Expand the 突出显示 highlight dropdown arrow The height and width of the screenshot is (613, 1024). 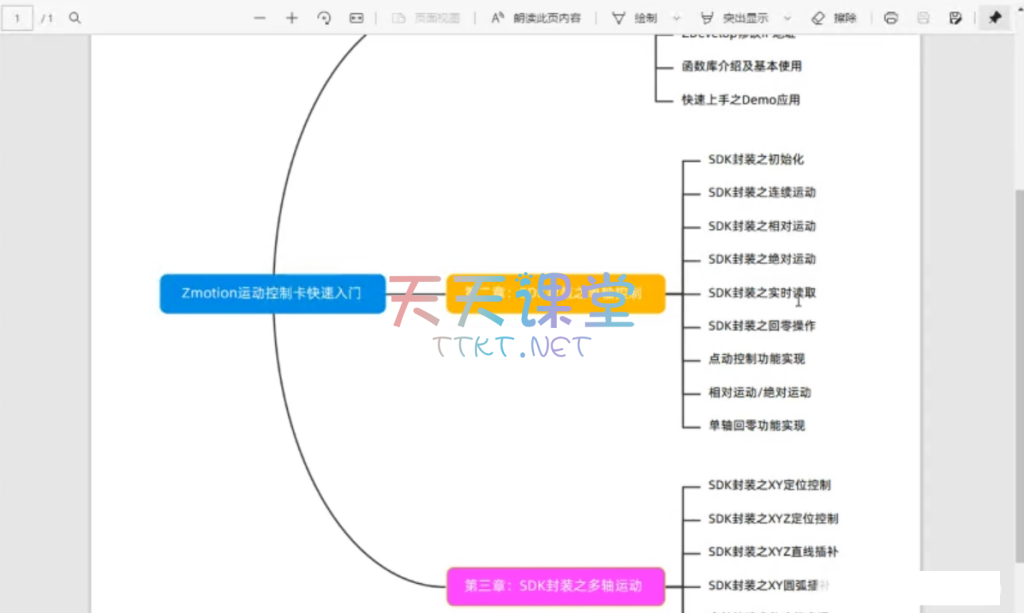coord(787,18)
